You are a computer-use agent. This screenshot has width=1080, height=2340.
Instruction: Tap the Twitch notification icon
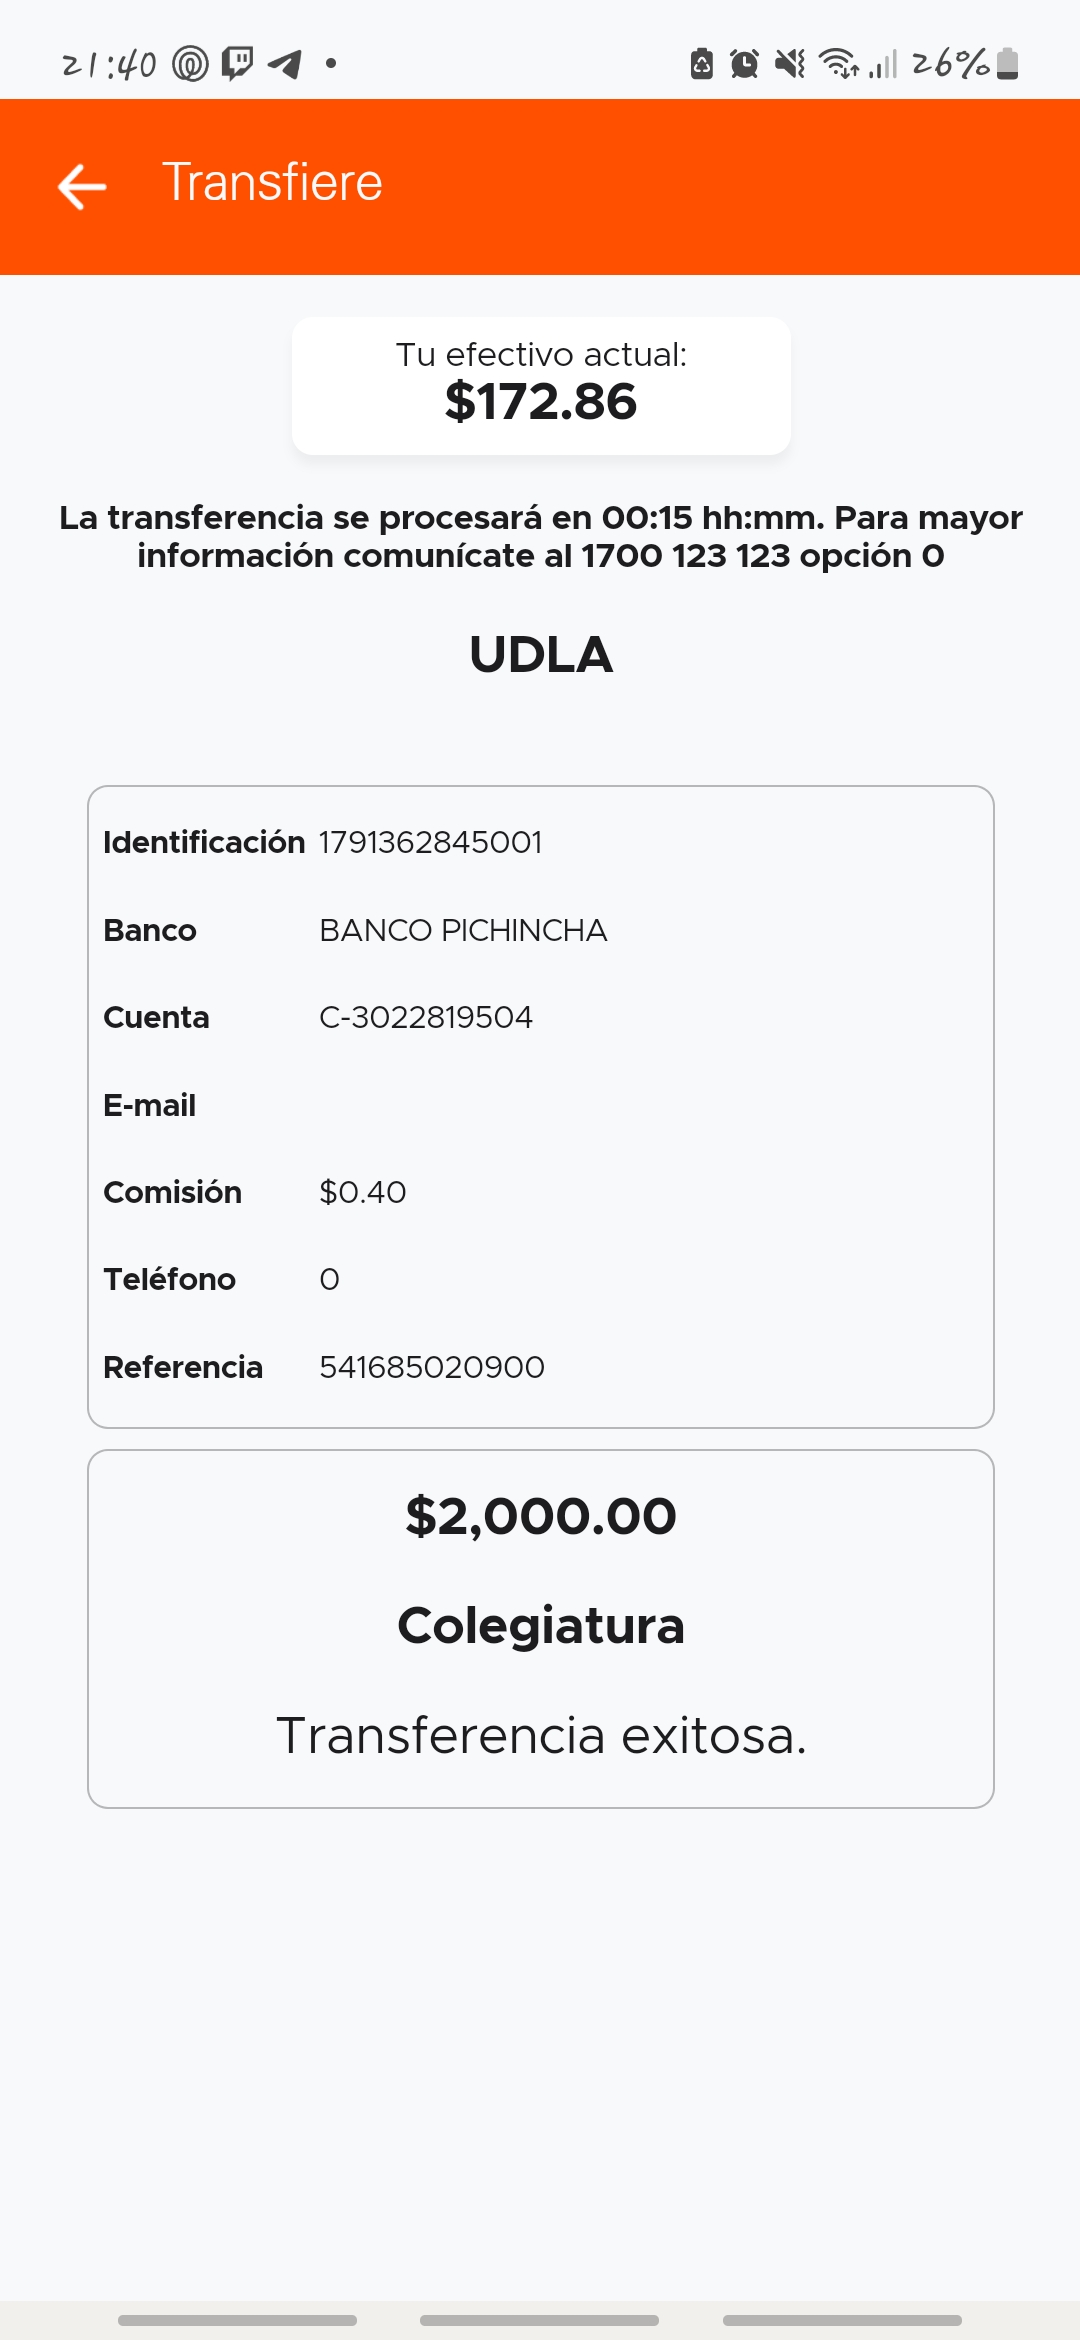[237, 64]
